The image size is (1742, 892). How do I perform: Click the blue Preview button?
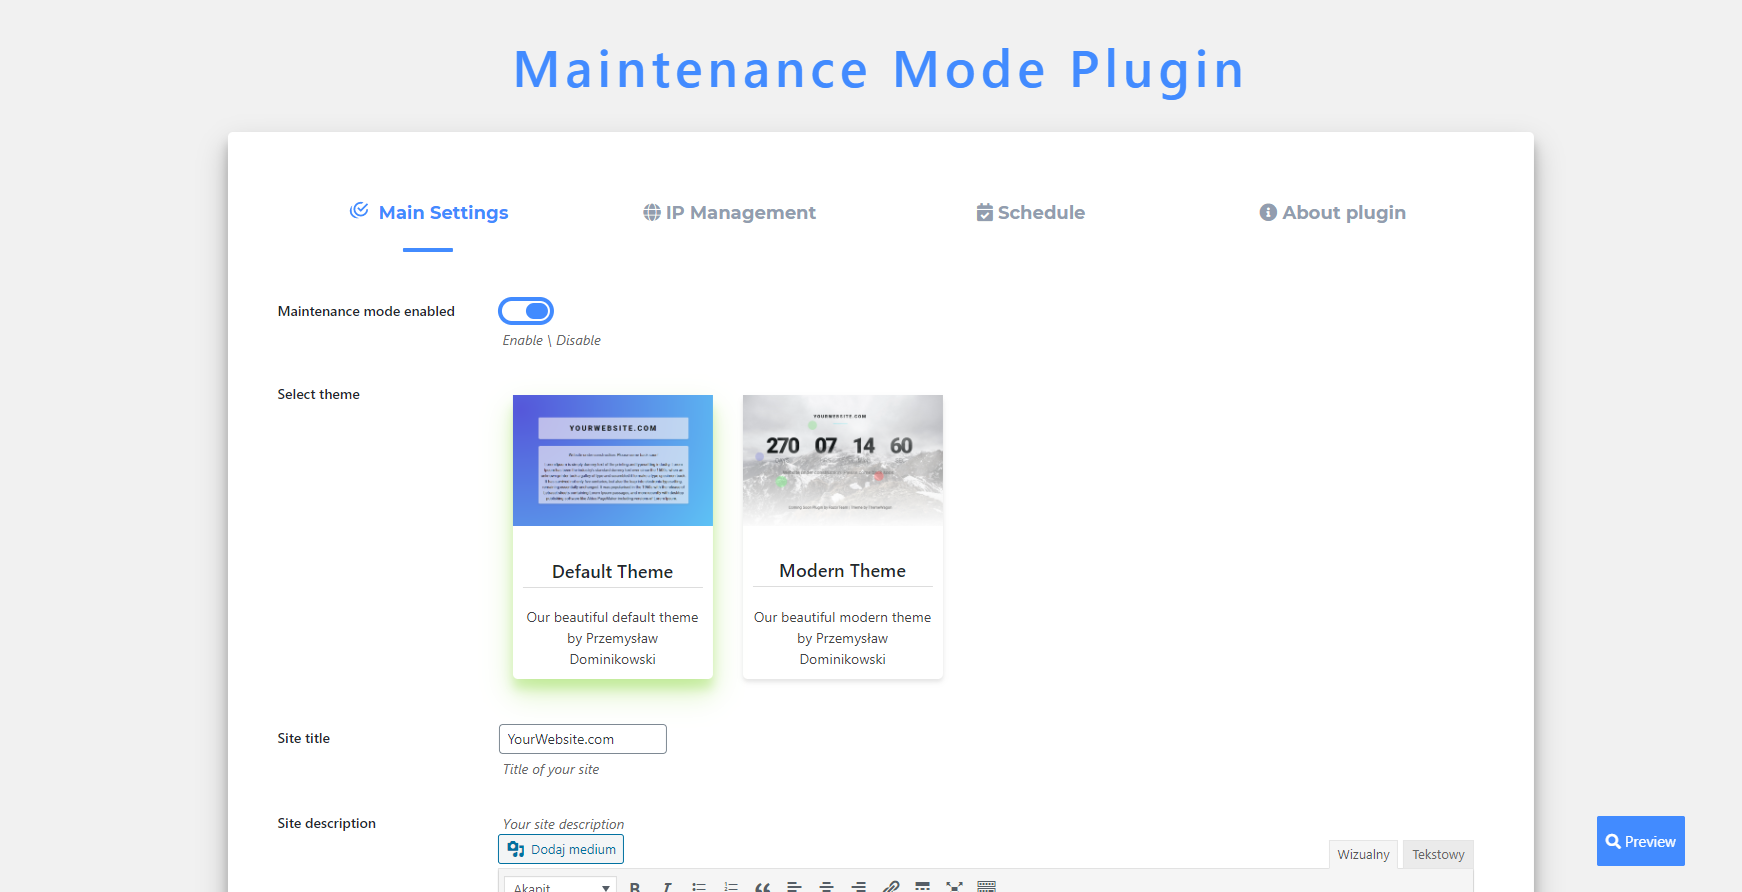click(x=1641, y=841)
